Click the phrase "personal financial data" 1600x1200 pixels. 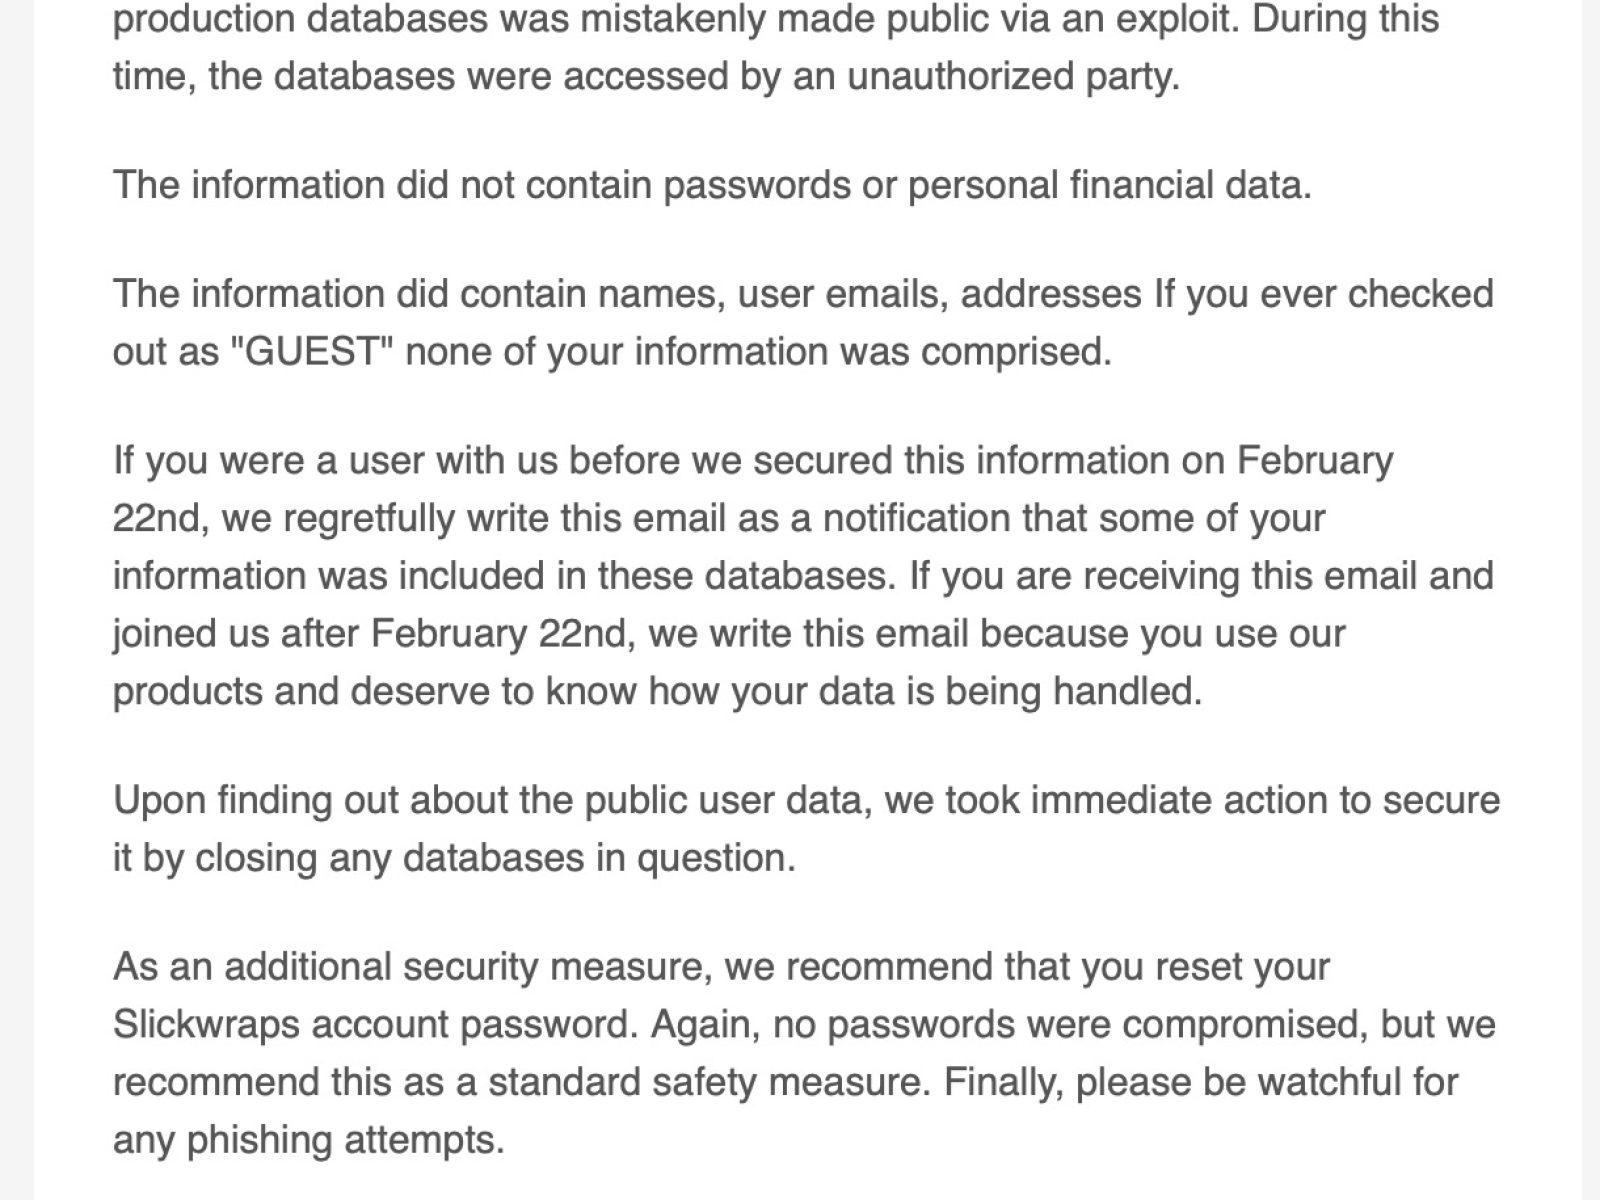pyautogui.click(x=1108, y=186)
